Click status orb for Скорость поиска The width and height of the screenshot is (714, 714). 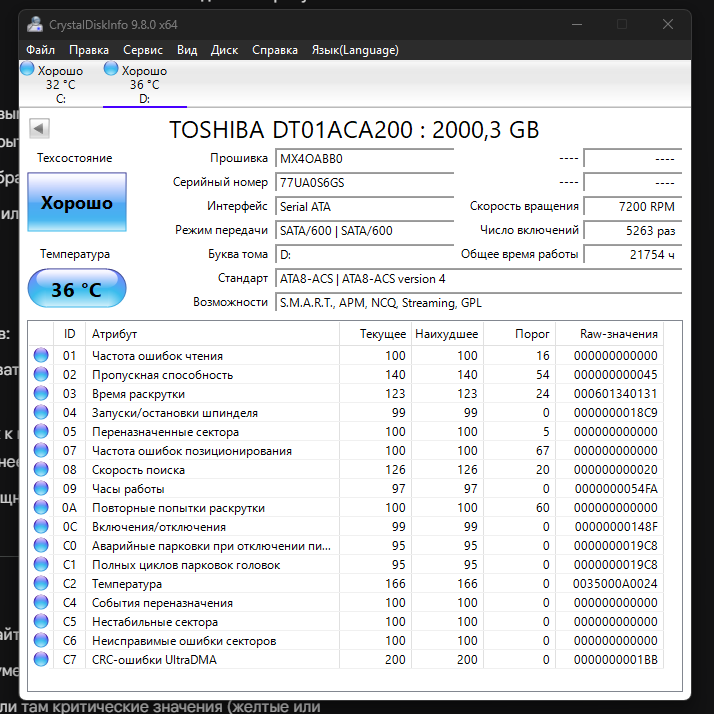pos(41,469)
